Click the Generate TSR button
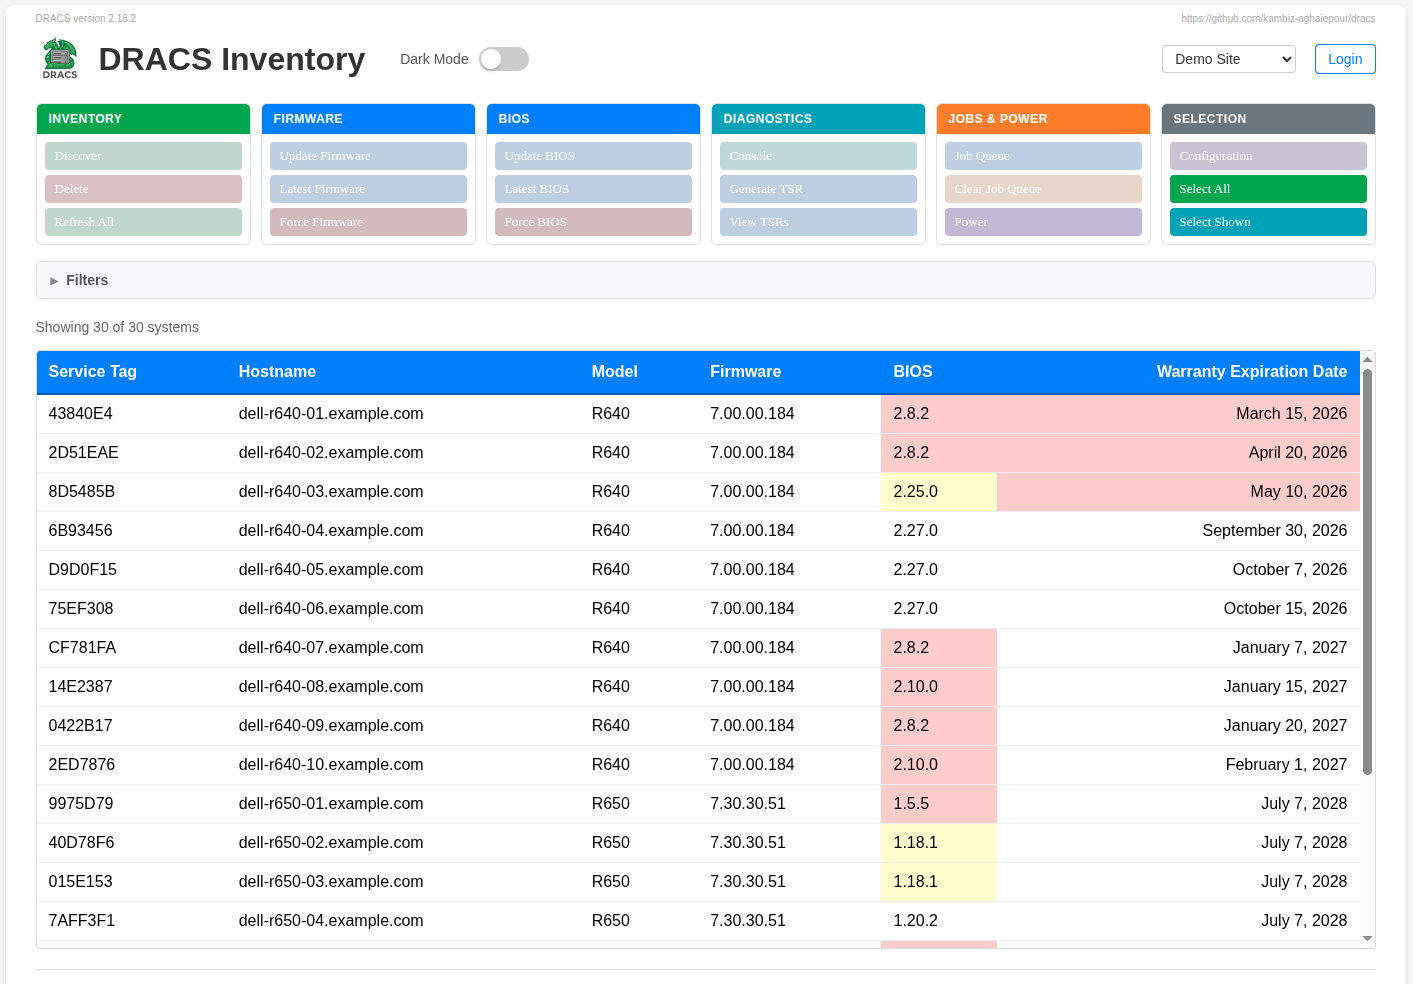This screenshot has width=1413, height=984. (x=818, y=189)
